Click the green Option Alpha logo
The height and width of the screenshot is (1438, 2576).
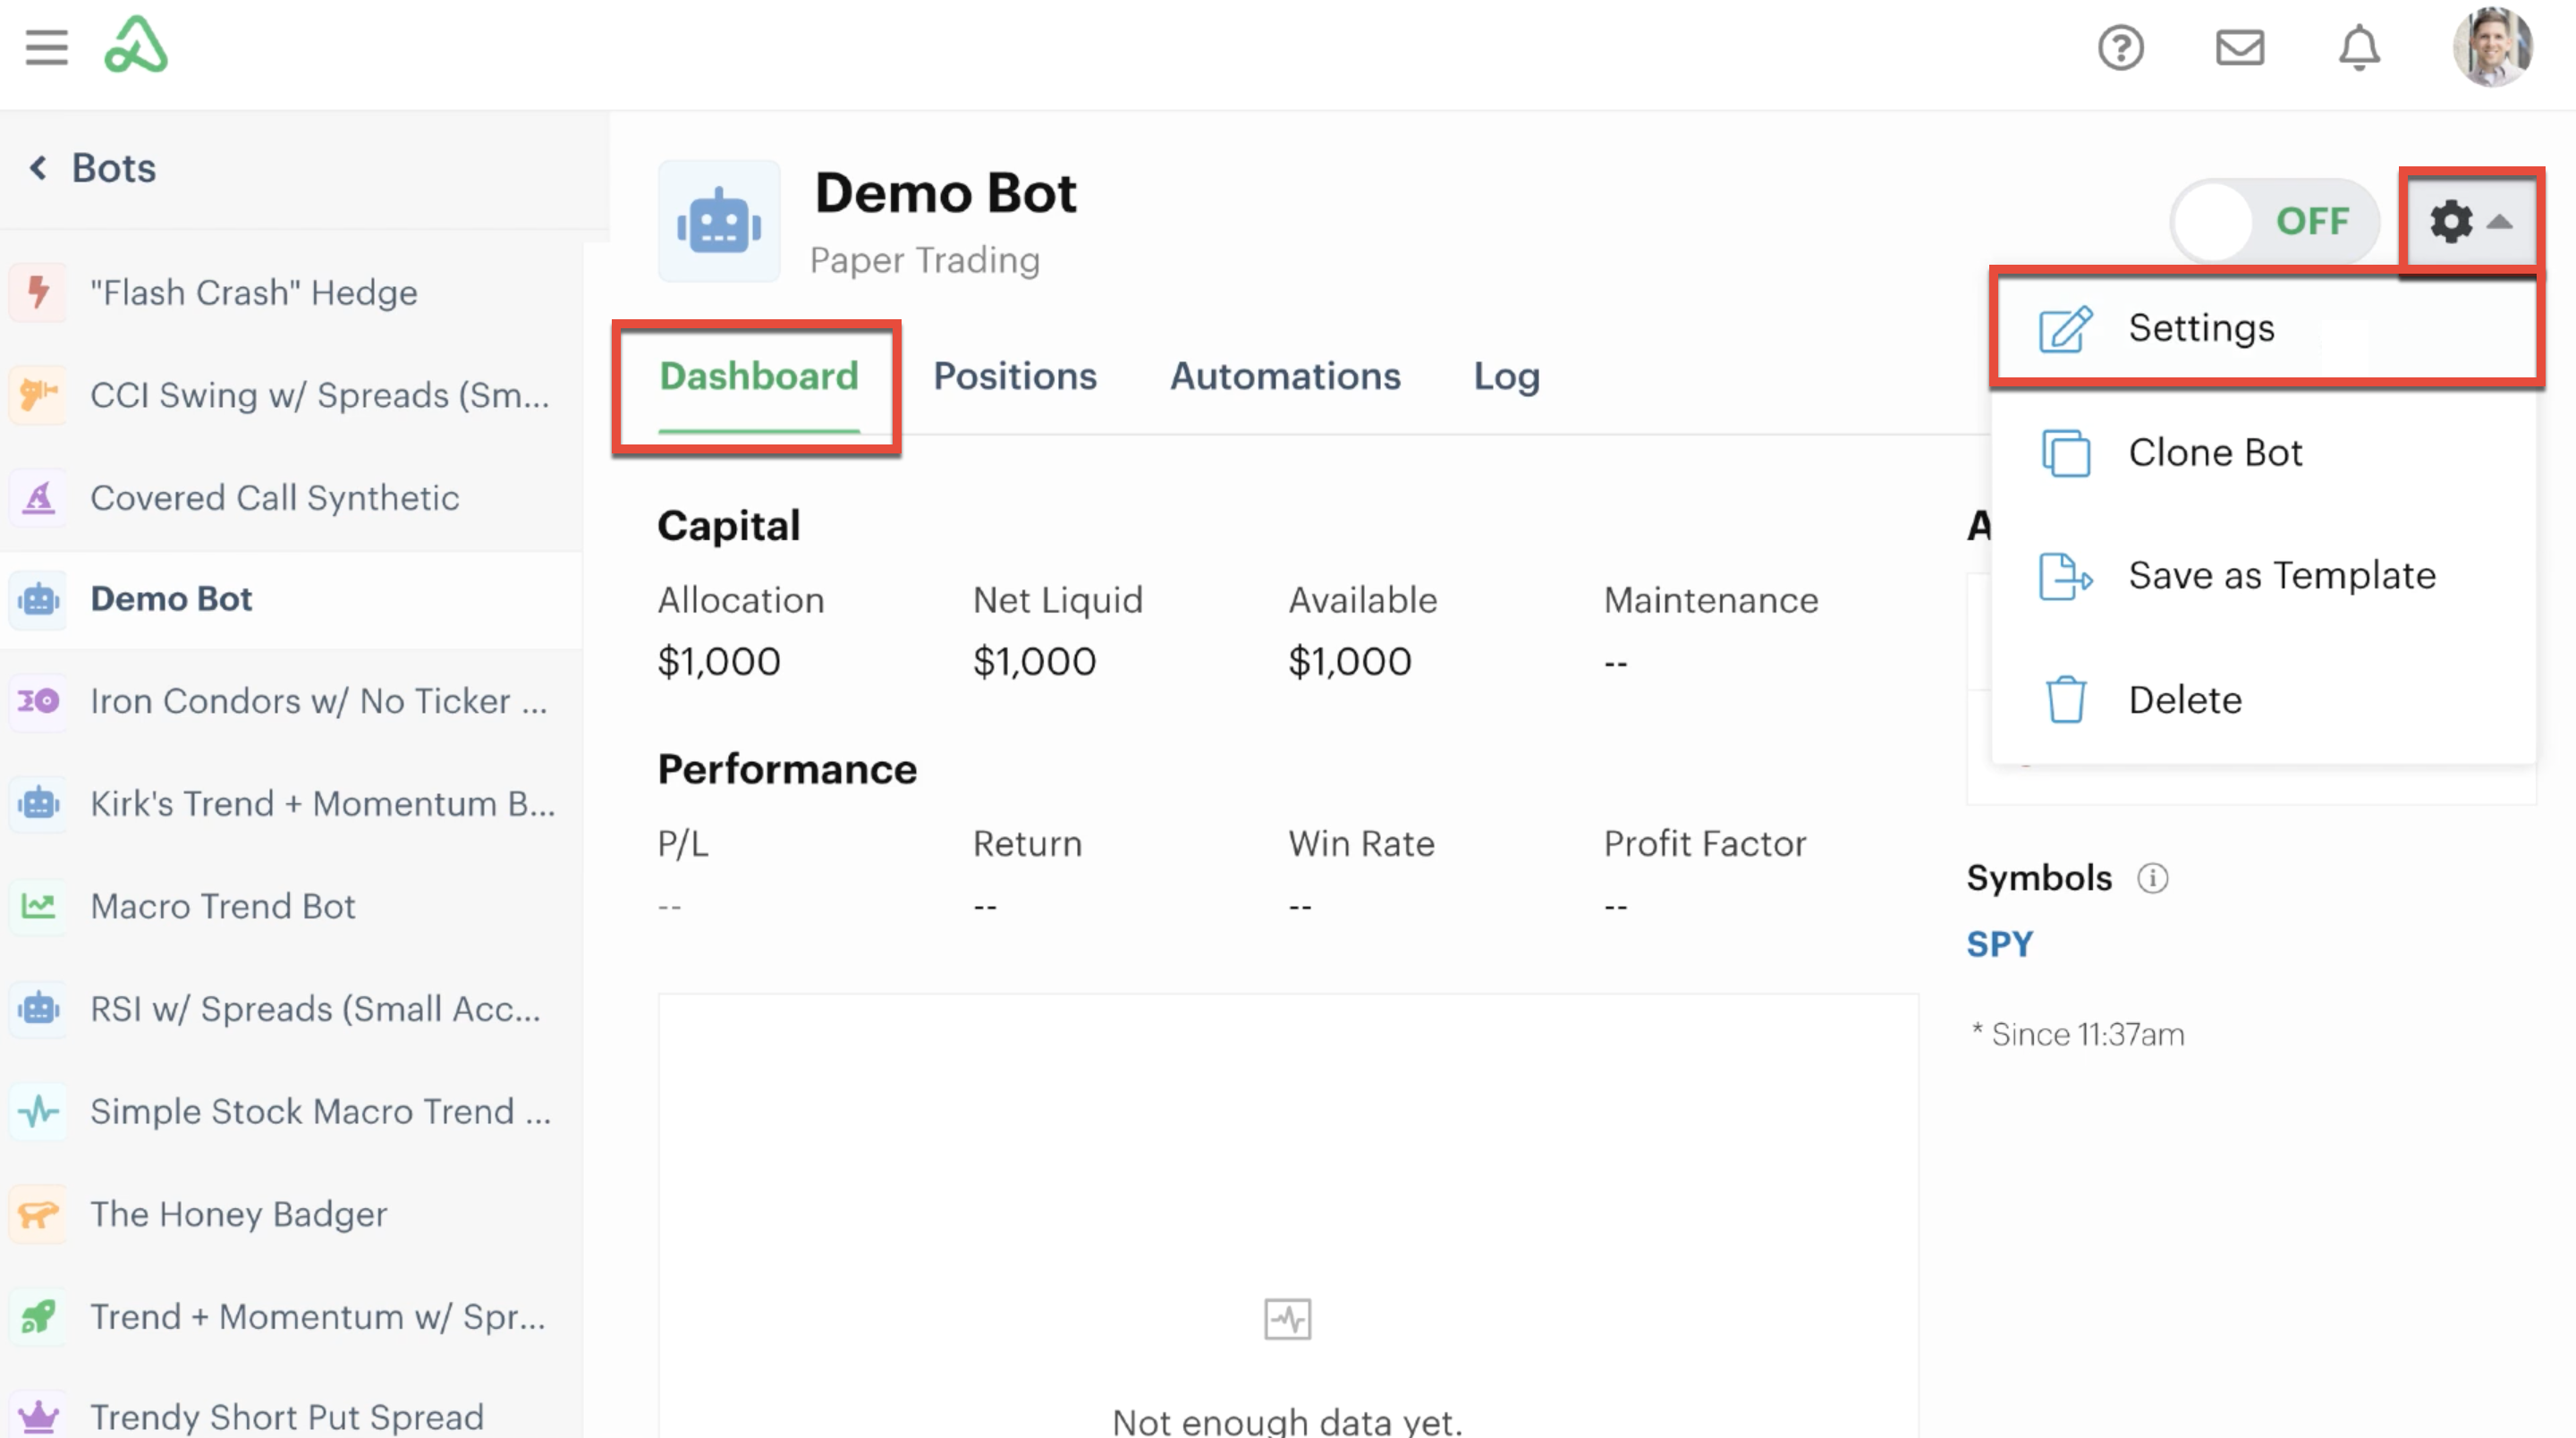coord(136,45)
